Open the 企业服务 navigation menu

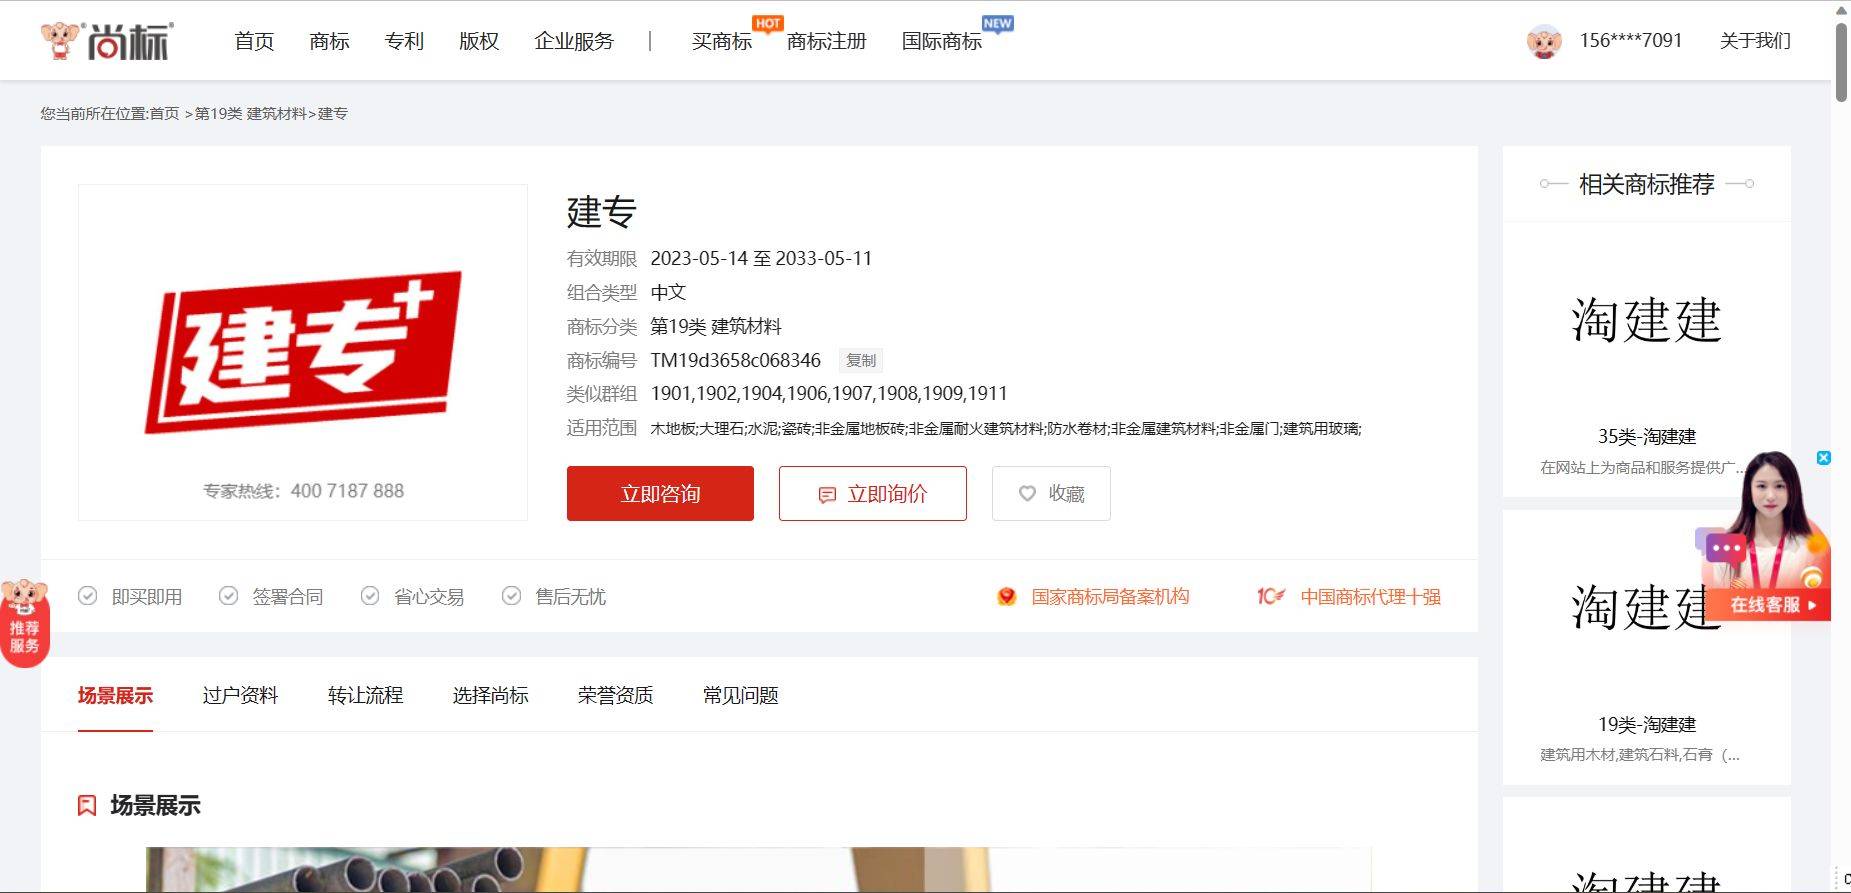574,41
